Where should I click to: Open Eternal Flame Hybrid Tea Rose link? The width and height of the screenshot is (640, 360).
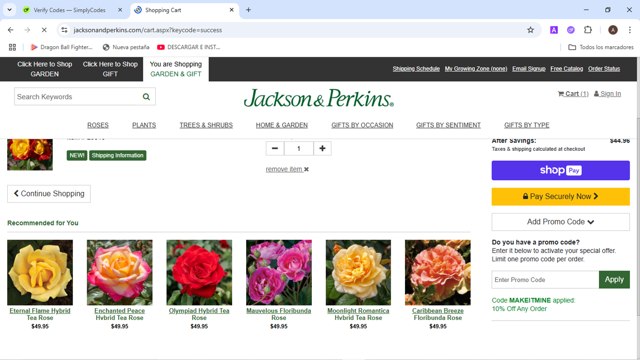coord(40,314)
